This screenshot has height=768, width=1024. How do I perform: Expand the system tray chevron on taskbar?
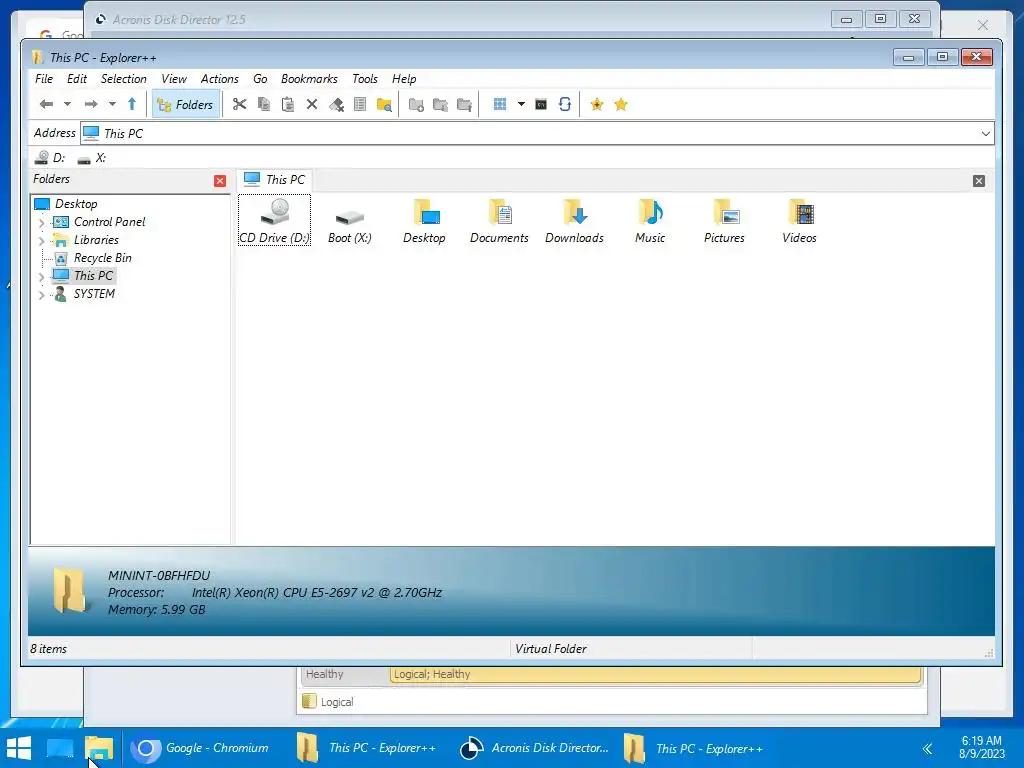927,748
